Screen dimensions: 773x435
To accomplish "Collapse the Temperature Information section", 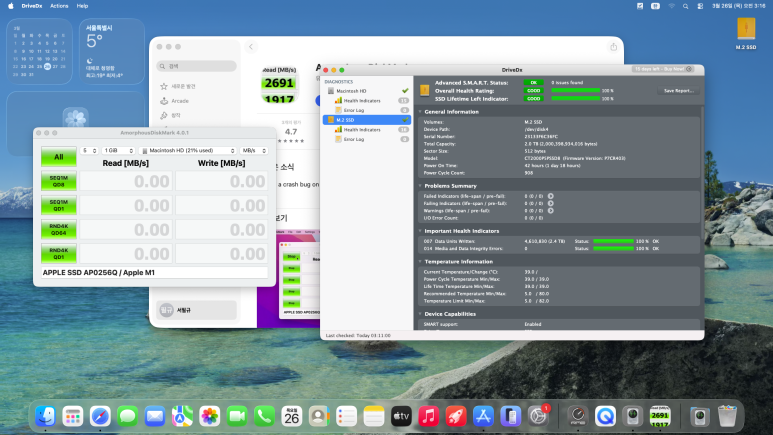I will (420, 261).
